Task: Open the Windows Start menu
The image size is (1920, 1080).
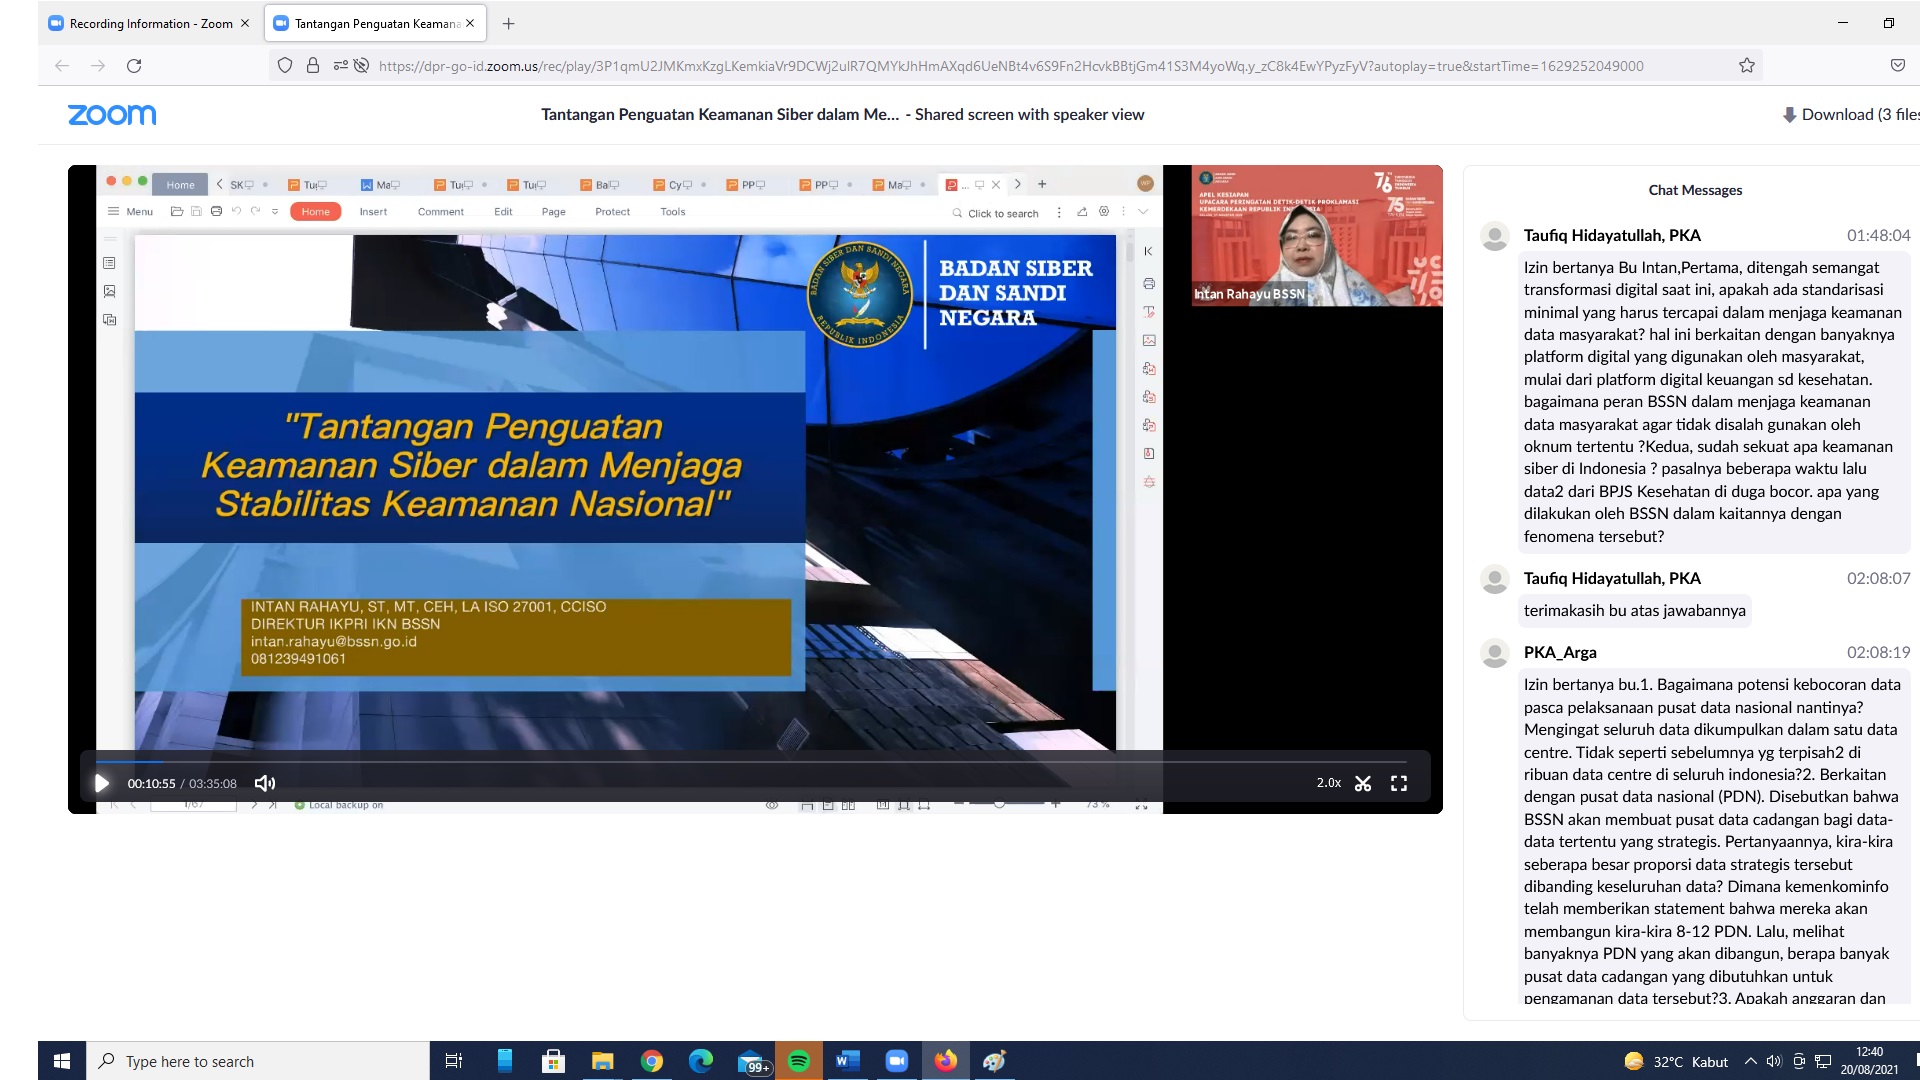Action: pyautogui.click(x=62, y=1061)
